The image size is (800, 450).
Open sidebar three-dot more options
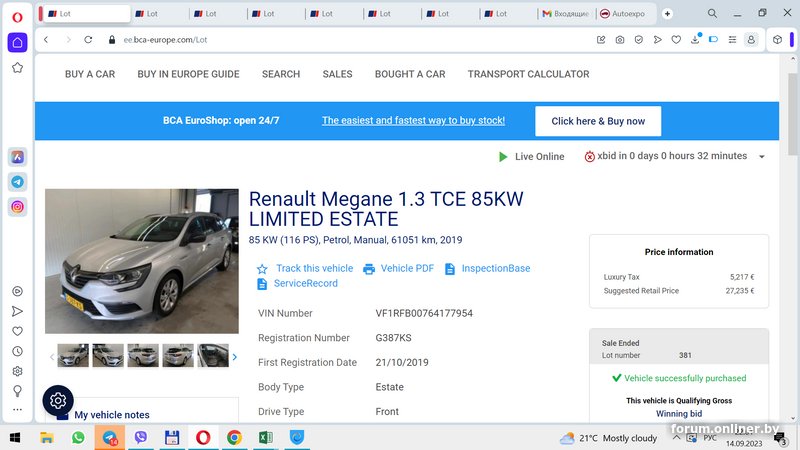pos(17,409)
